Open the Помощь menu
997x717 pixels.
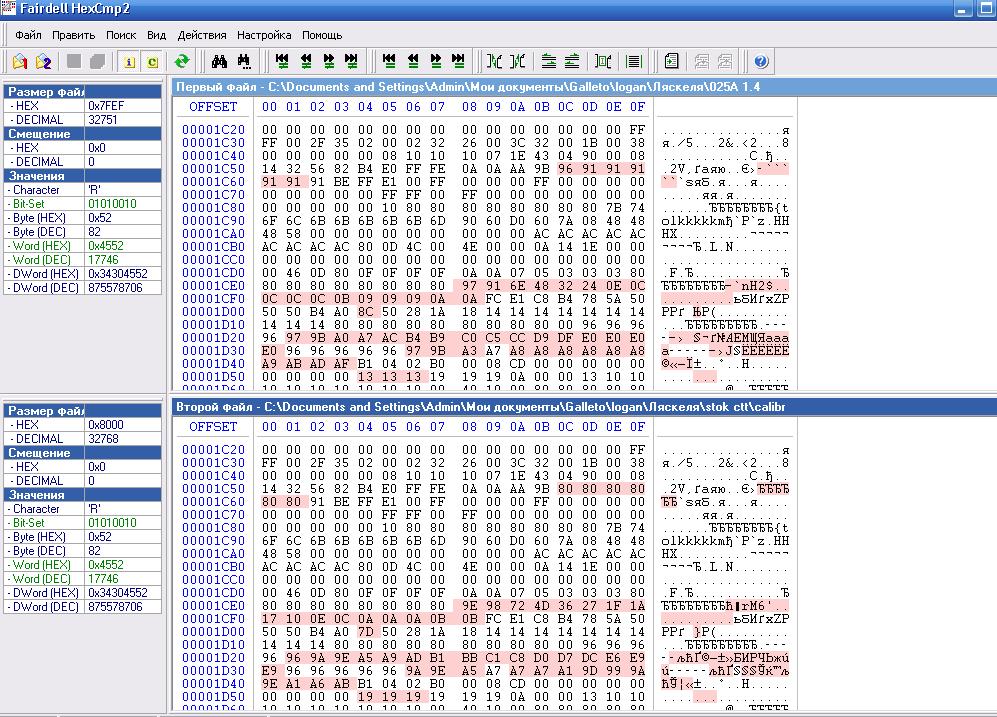(x=322, y=35)
